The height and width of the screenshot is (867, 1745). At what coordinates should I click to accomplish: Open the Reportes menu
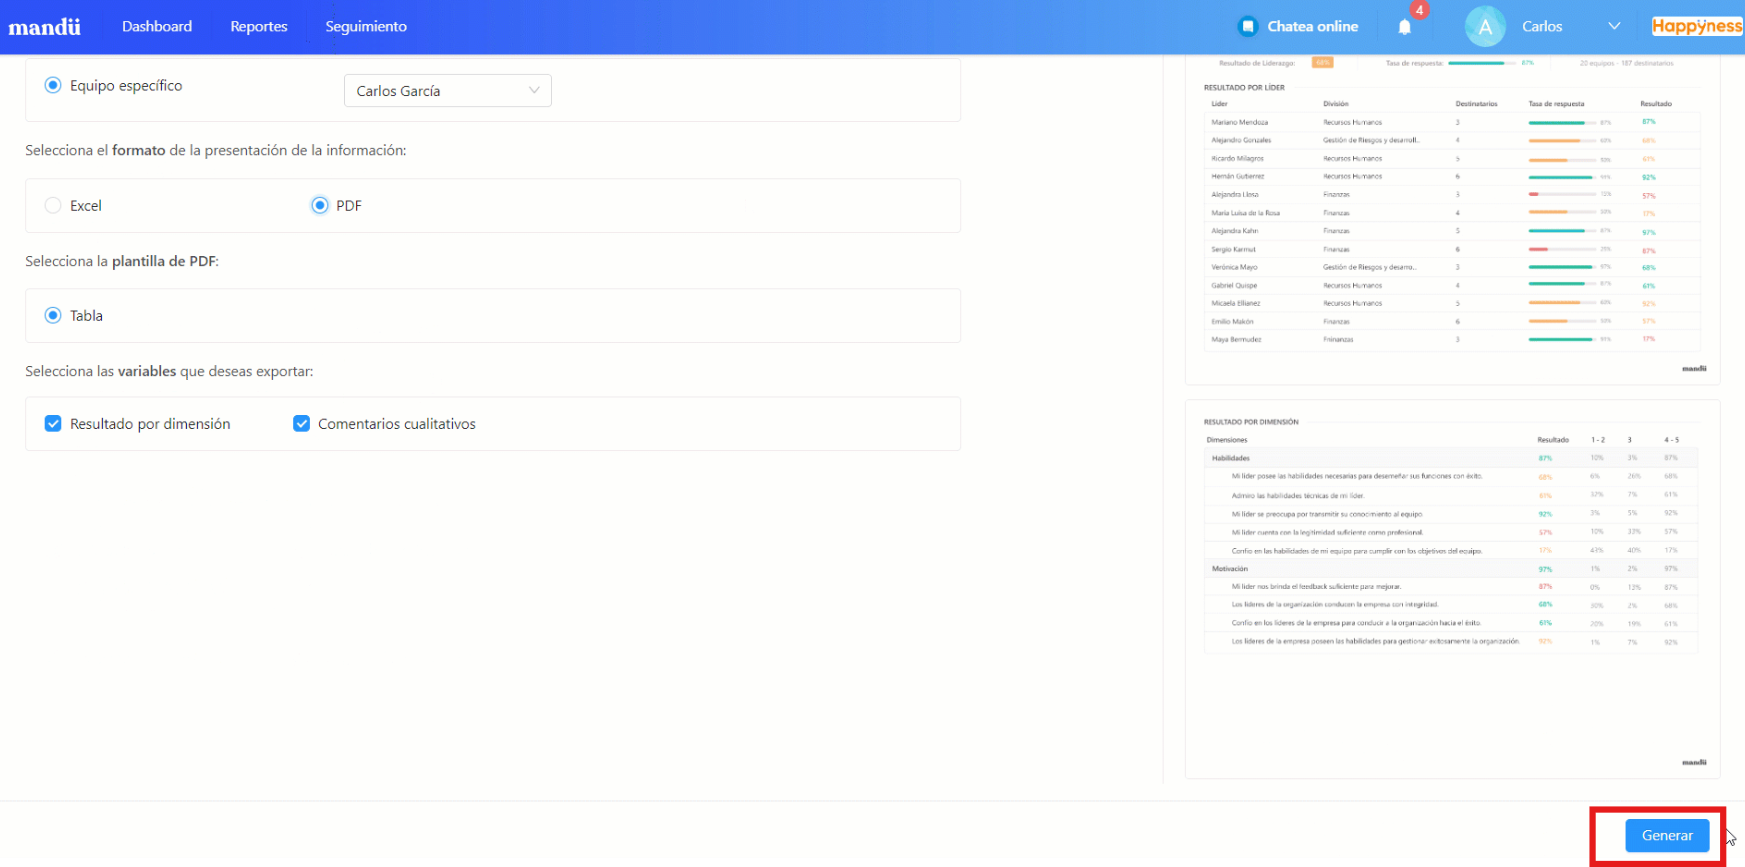pos(259,27)
